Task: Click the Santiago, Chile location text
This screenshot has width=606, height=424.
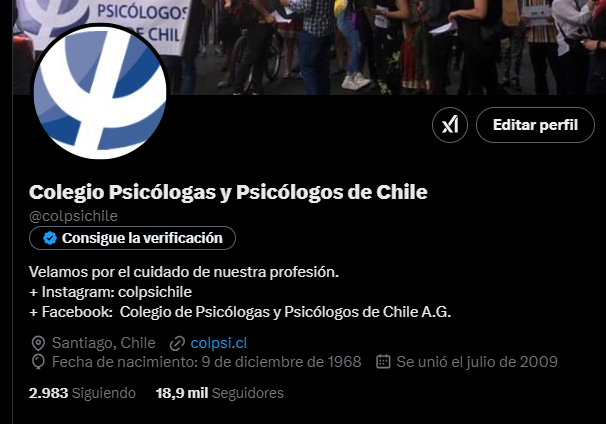Action: coord(104,343)
